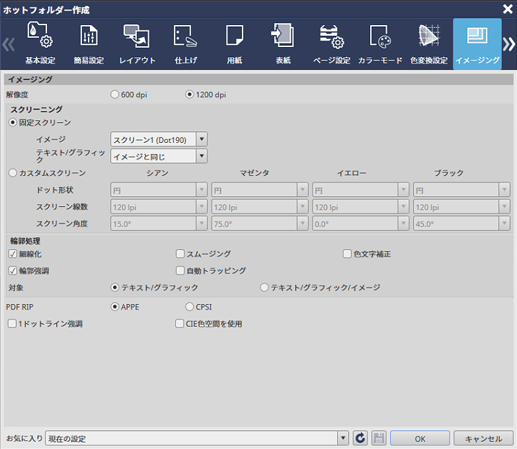Open the カラーモード icon
Screen dimensions: 517x449
click(380, 43)
